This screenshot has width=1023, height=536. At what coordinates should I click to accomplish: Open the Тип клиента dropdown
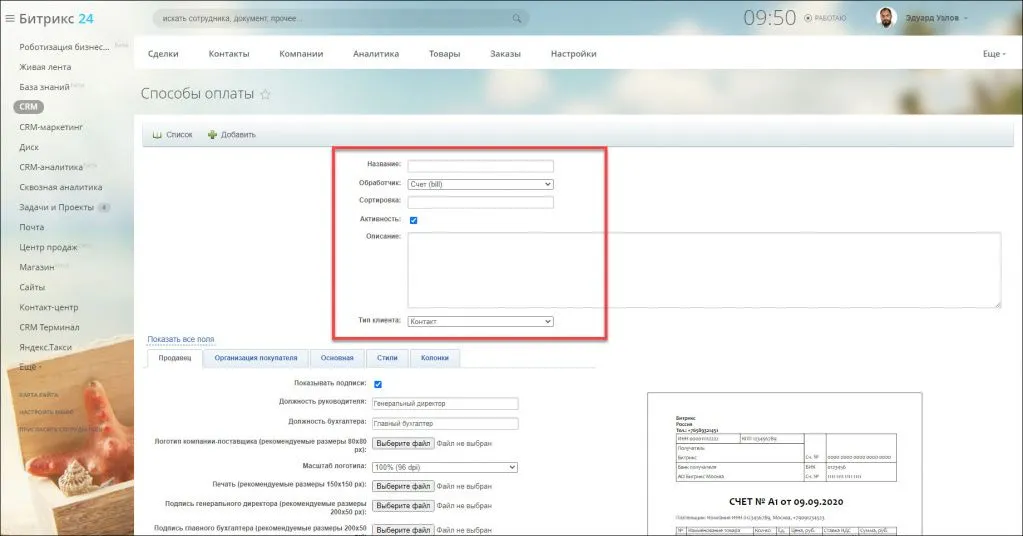coord(480,322)
